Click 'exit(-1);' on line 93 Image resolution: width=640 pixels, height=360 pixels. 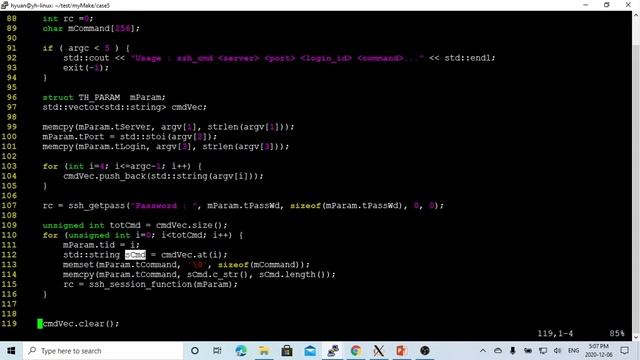[x=86, y=68]
